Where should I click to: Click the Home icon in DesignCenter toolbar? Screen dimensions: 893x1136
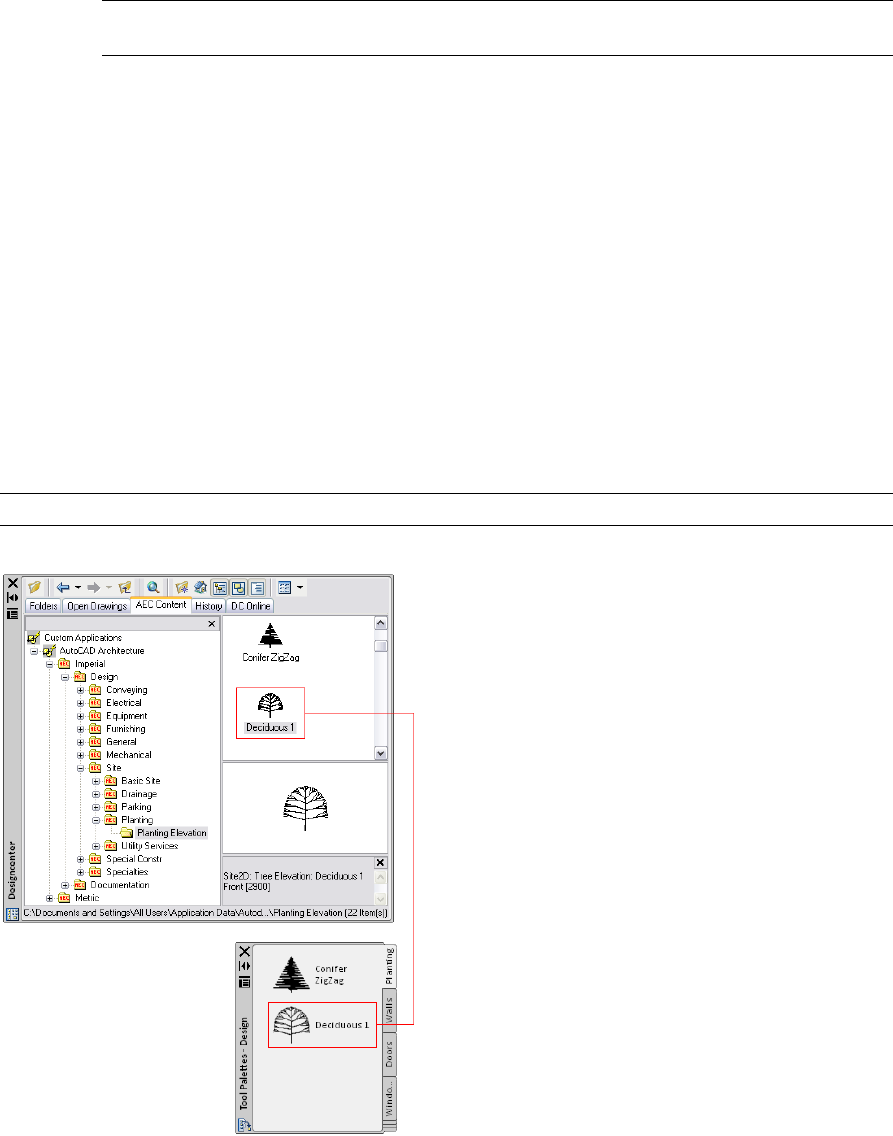(201, 588)
